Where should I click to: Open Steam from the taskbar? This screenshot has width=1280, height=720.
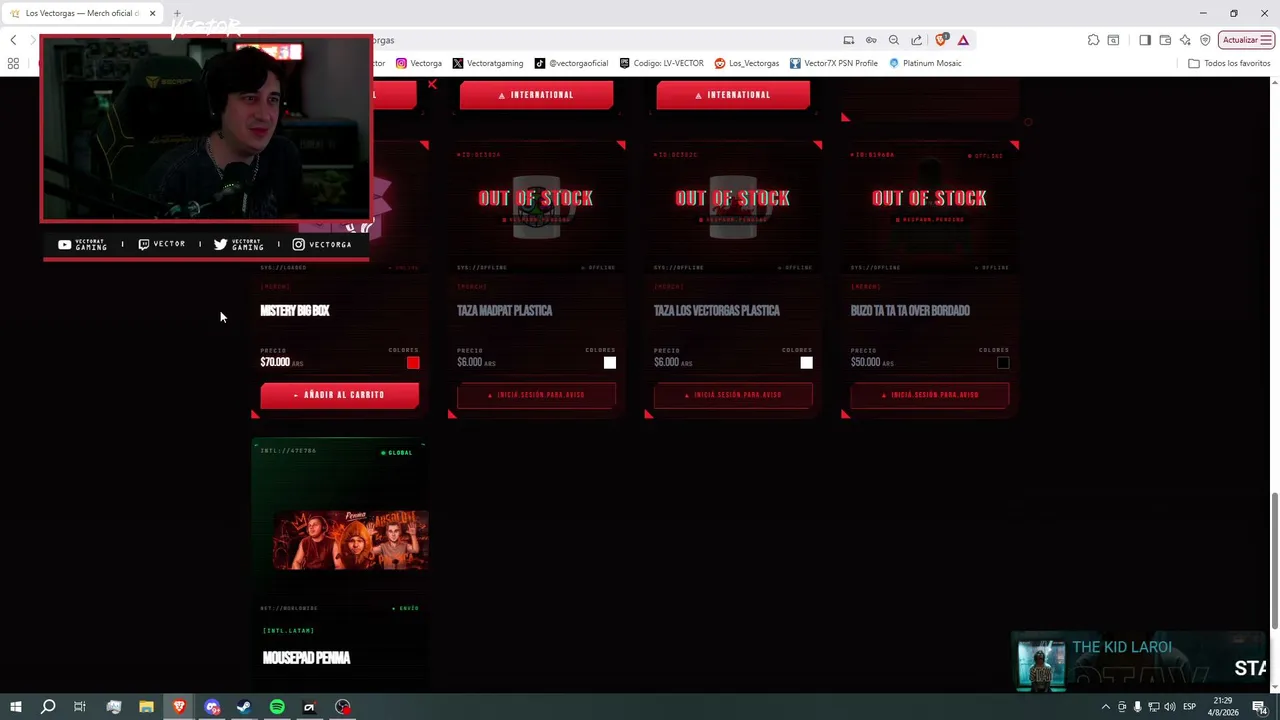(x=244, y=707)
